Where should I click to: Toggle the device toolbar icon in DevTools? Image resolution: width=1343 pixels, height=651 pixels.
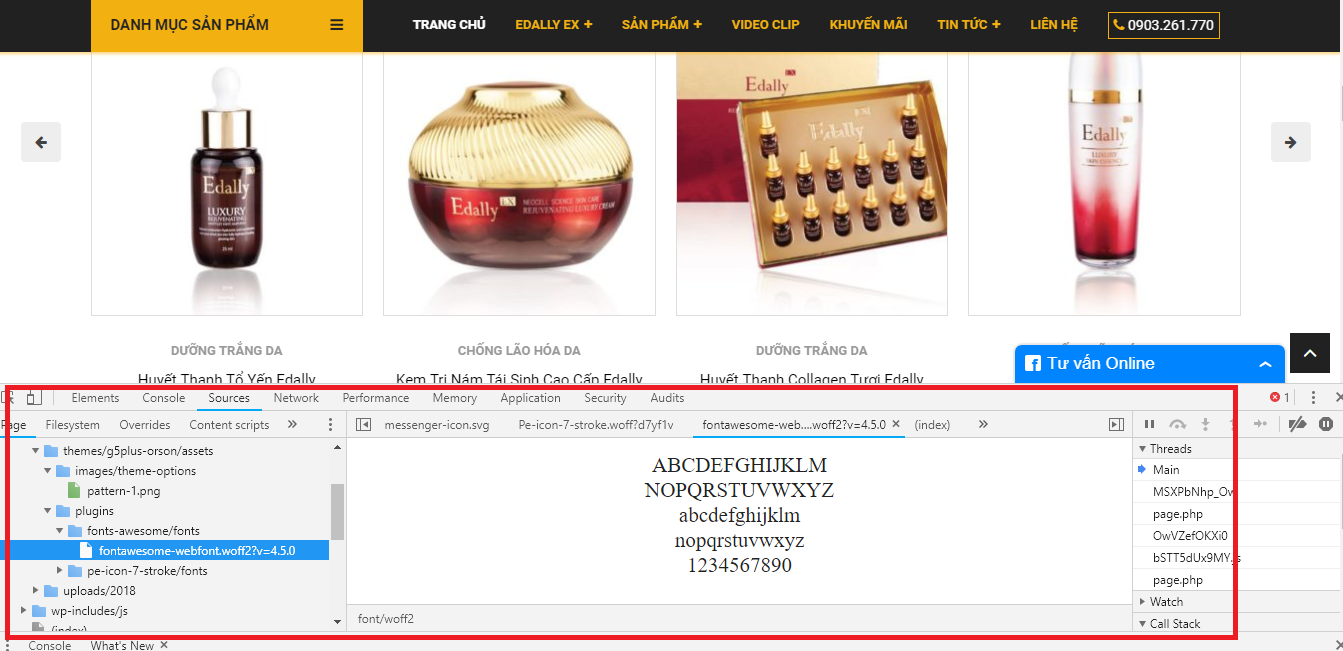34,398
